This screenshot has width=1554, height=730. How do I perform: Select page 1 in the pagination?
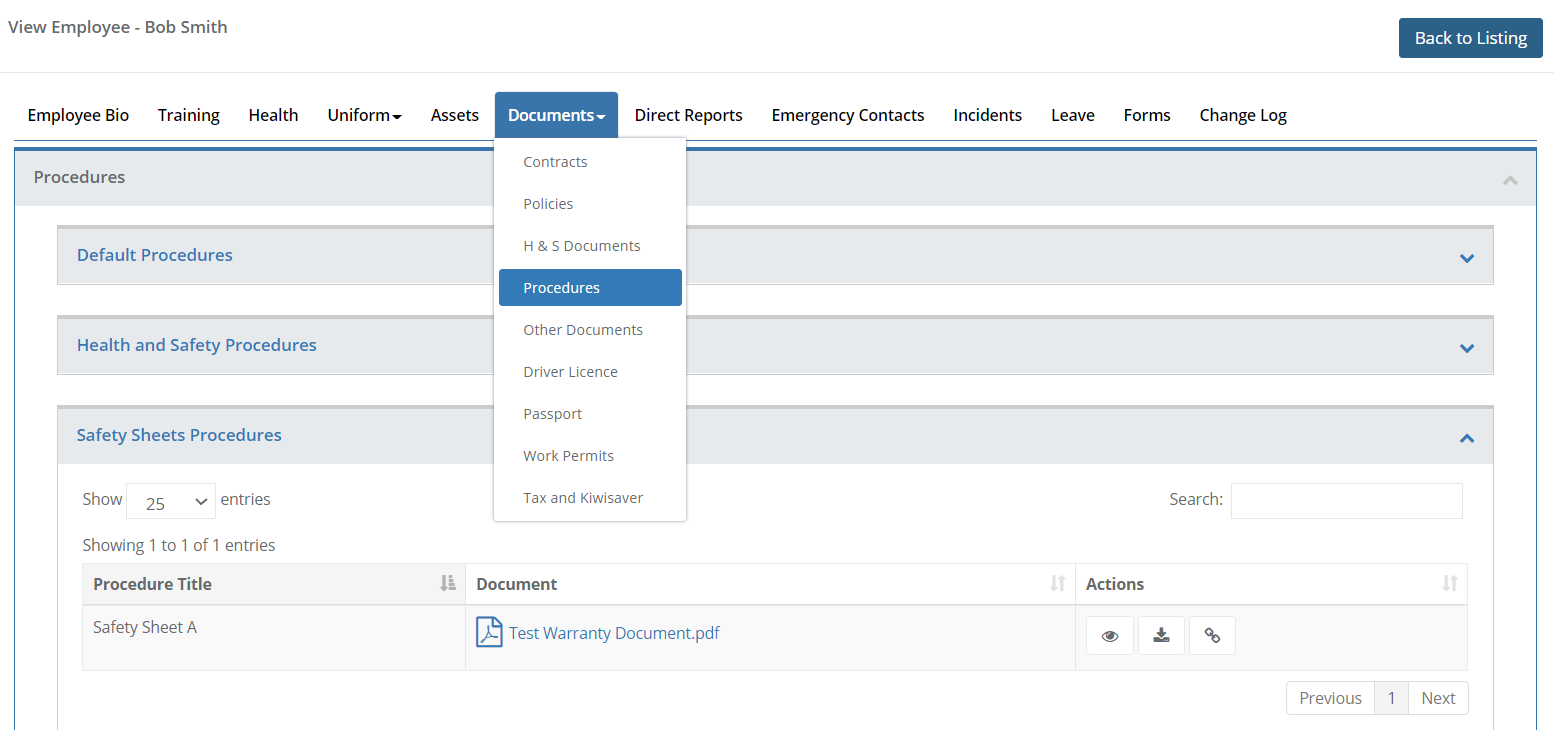click(x=1391, y=698)
